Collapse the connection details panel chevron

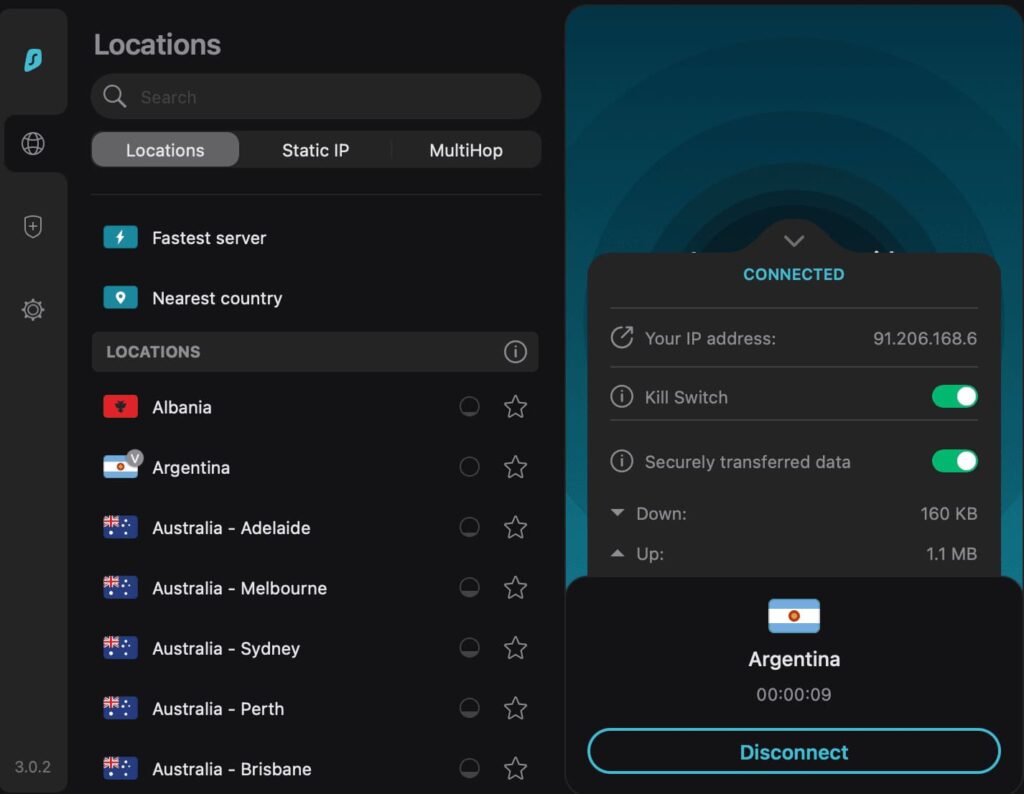[x=794, y=241]
